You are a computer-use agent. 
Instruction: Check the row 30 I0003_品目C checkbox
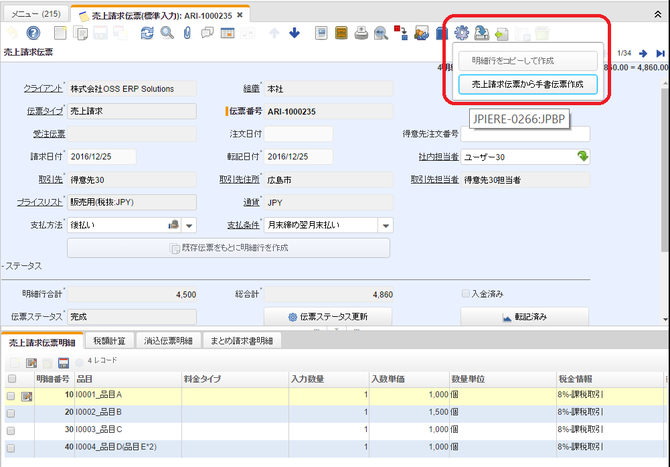tap(11, 431)
